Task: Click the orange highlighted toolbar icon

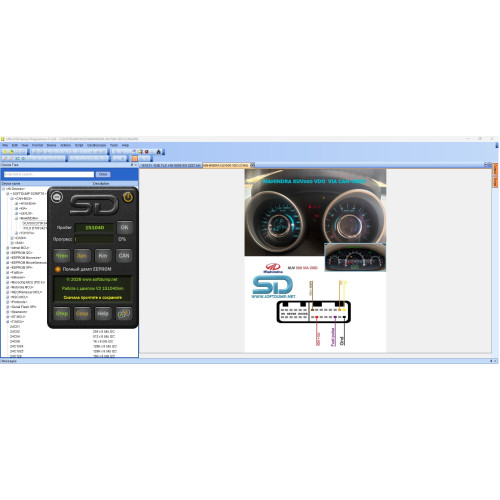Action: pos(135,158)
